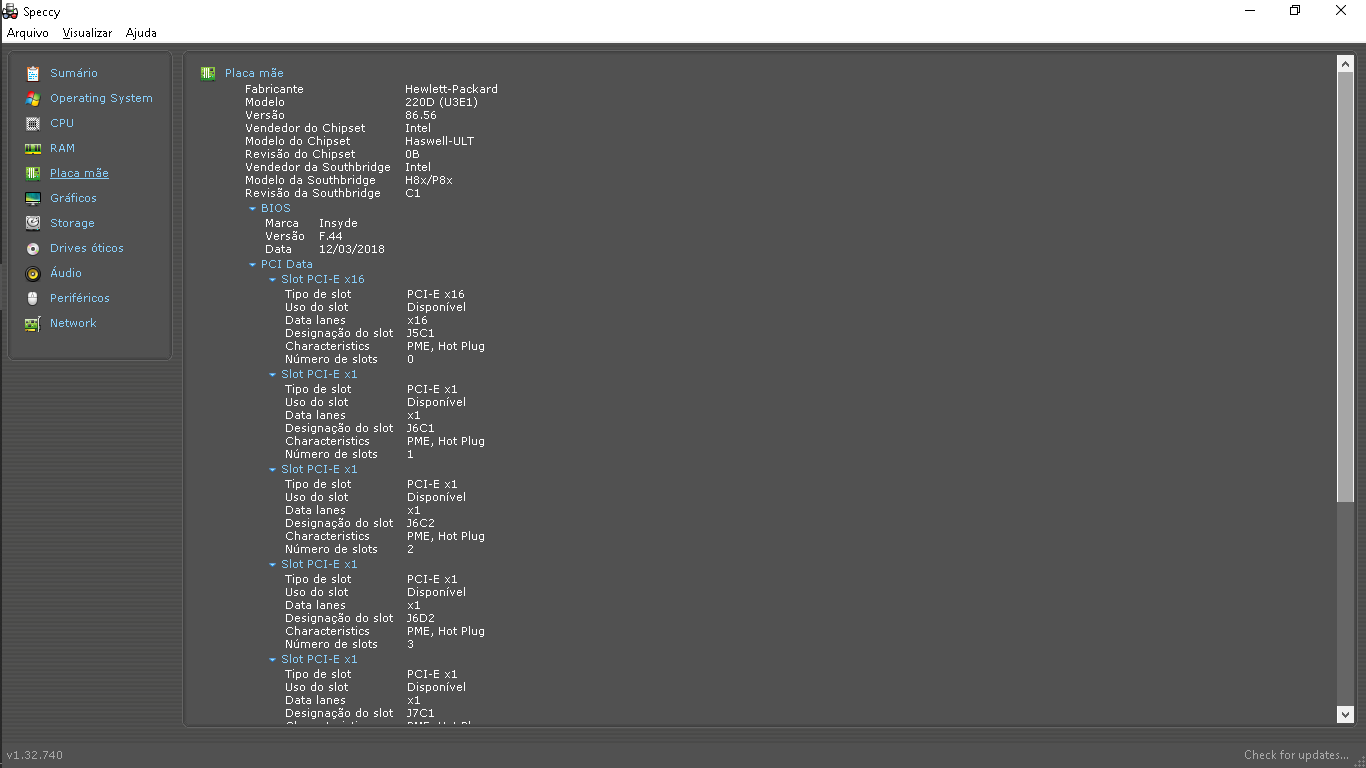1366x768 pixels.
Task: Click the Sumário sidebar icon
Action: pos(33,73)
